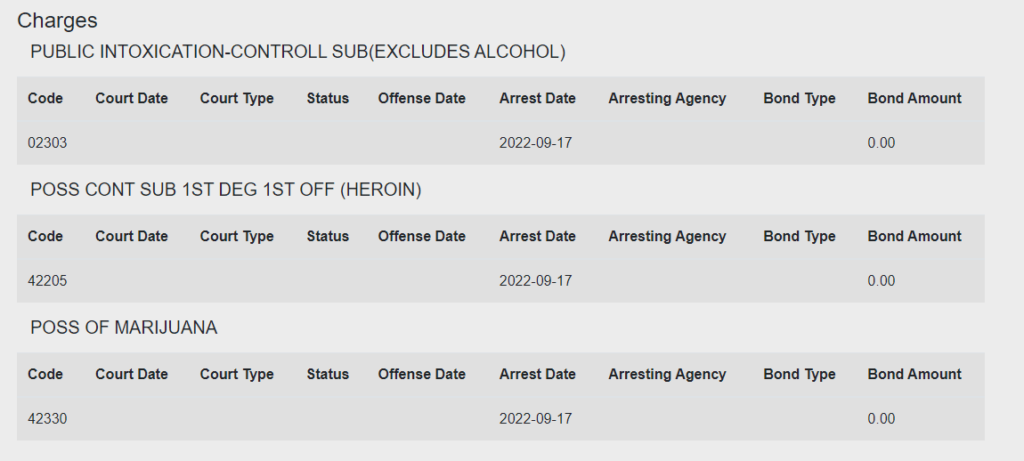Click Bond Type header in public intoxication table
This screenshot has height=461, width=1024.
799,99
